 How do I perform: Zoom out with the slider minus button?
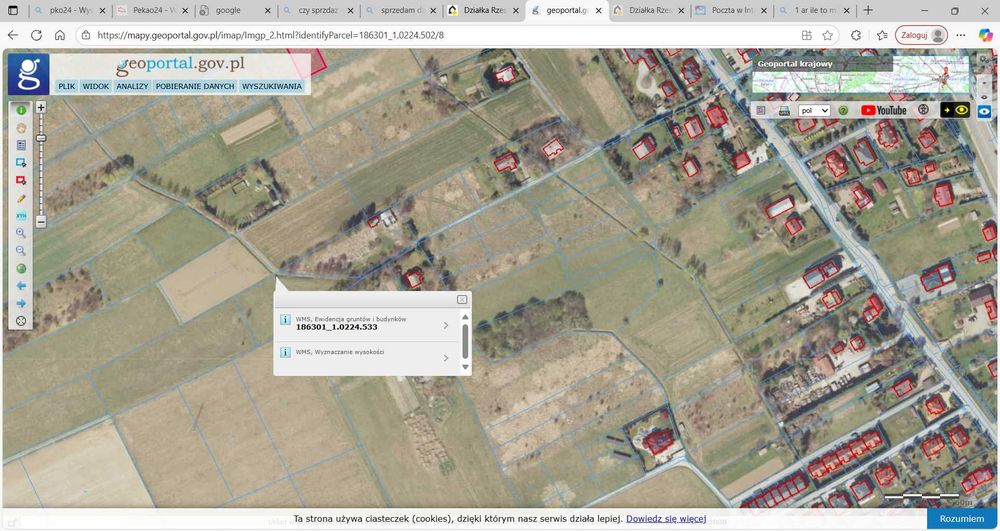(41, 222)
